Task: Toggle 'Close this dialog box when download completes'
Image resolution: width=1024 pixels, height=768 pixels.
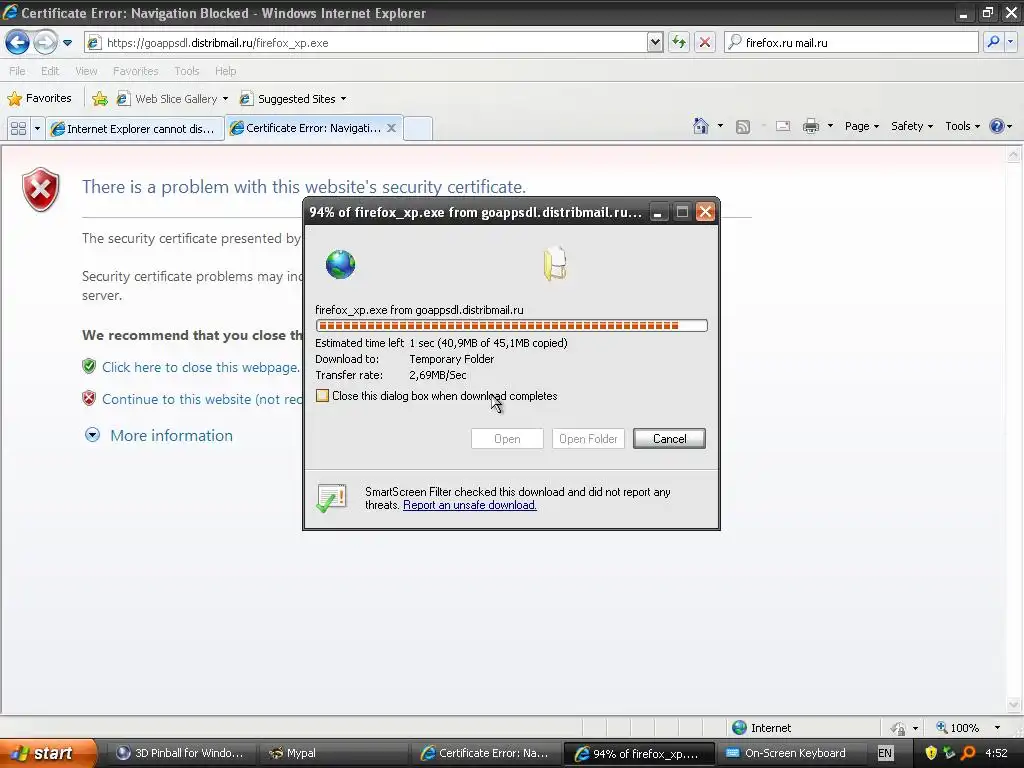Action: [322, 396]
